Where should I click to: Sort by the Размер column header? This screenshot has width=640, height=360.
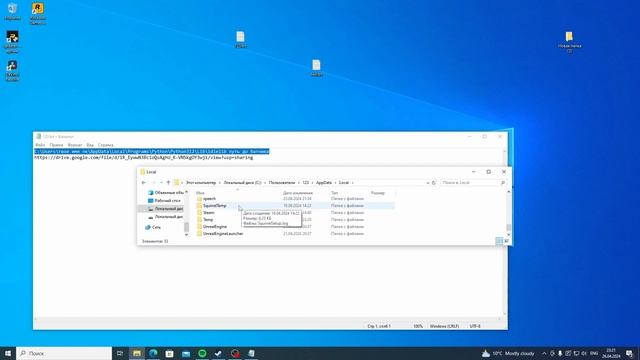point(378,193)
